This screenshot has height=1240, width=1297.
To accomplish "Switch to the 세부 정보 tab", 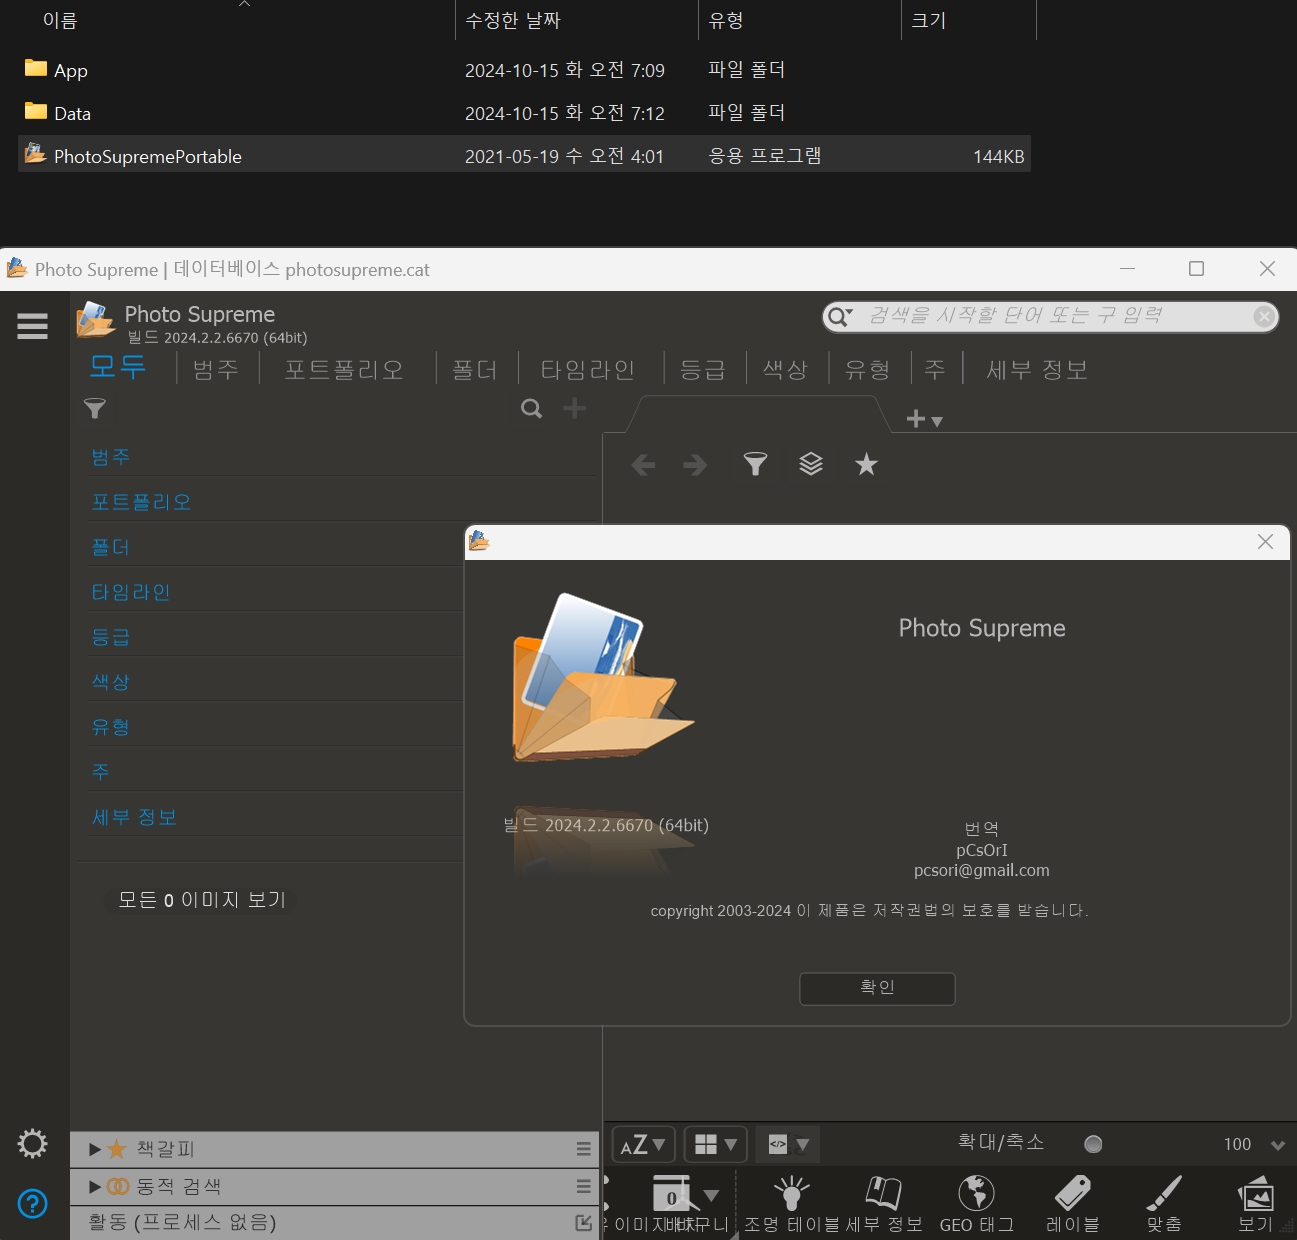I will (x=1037, y=369).
